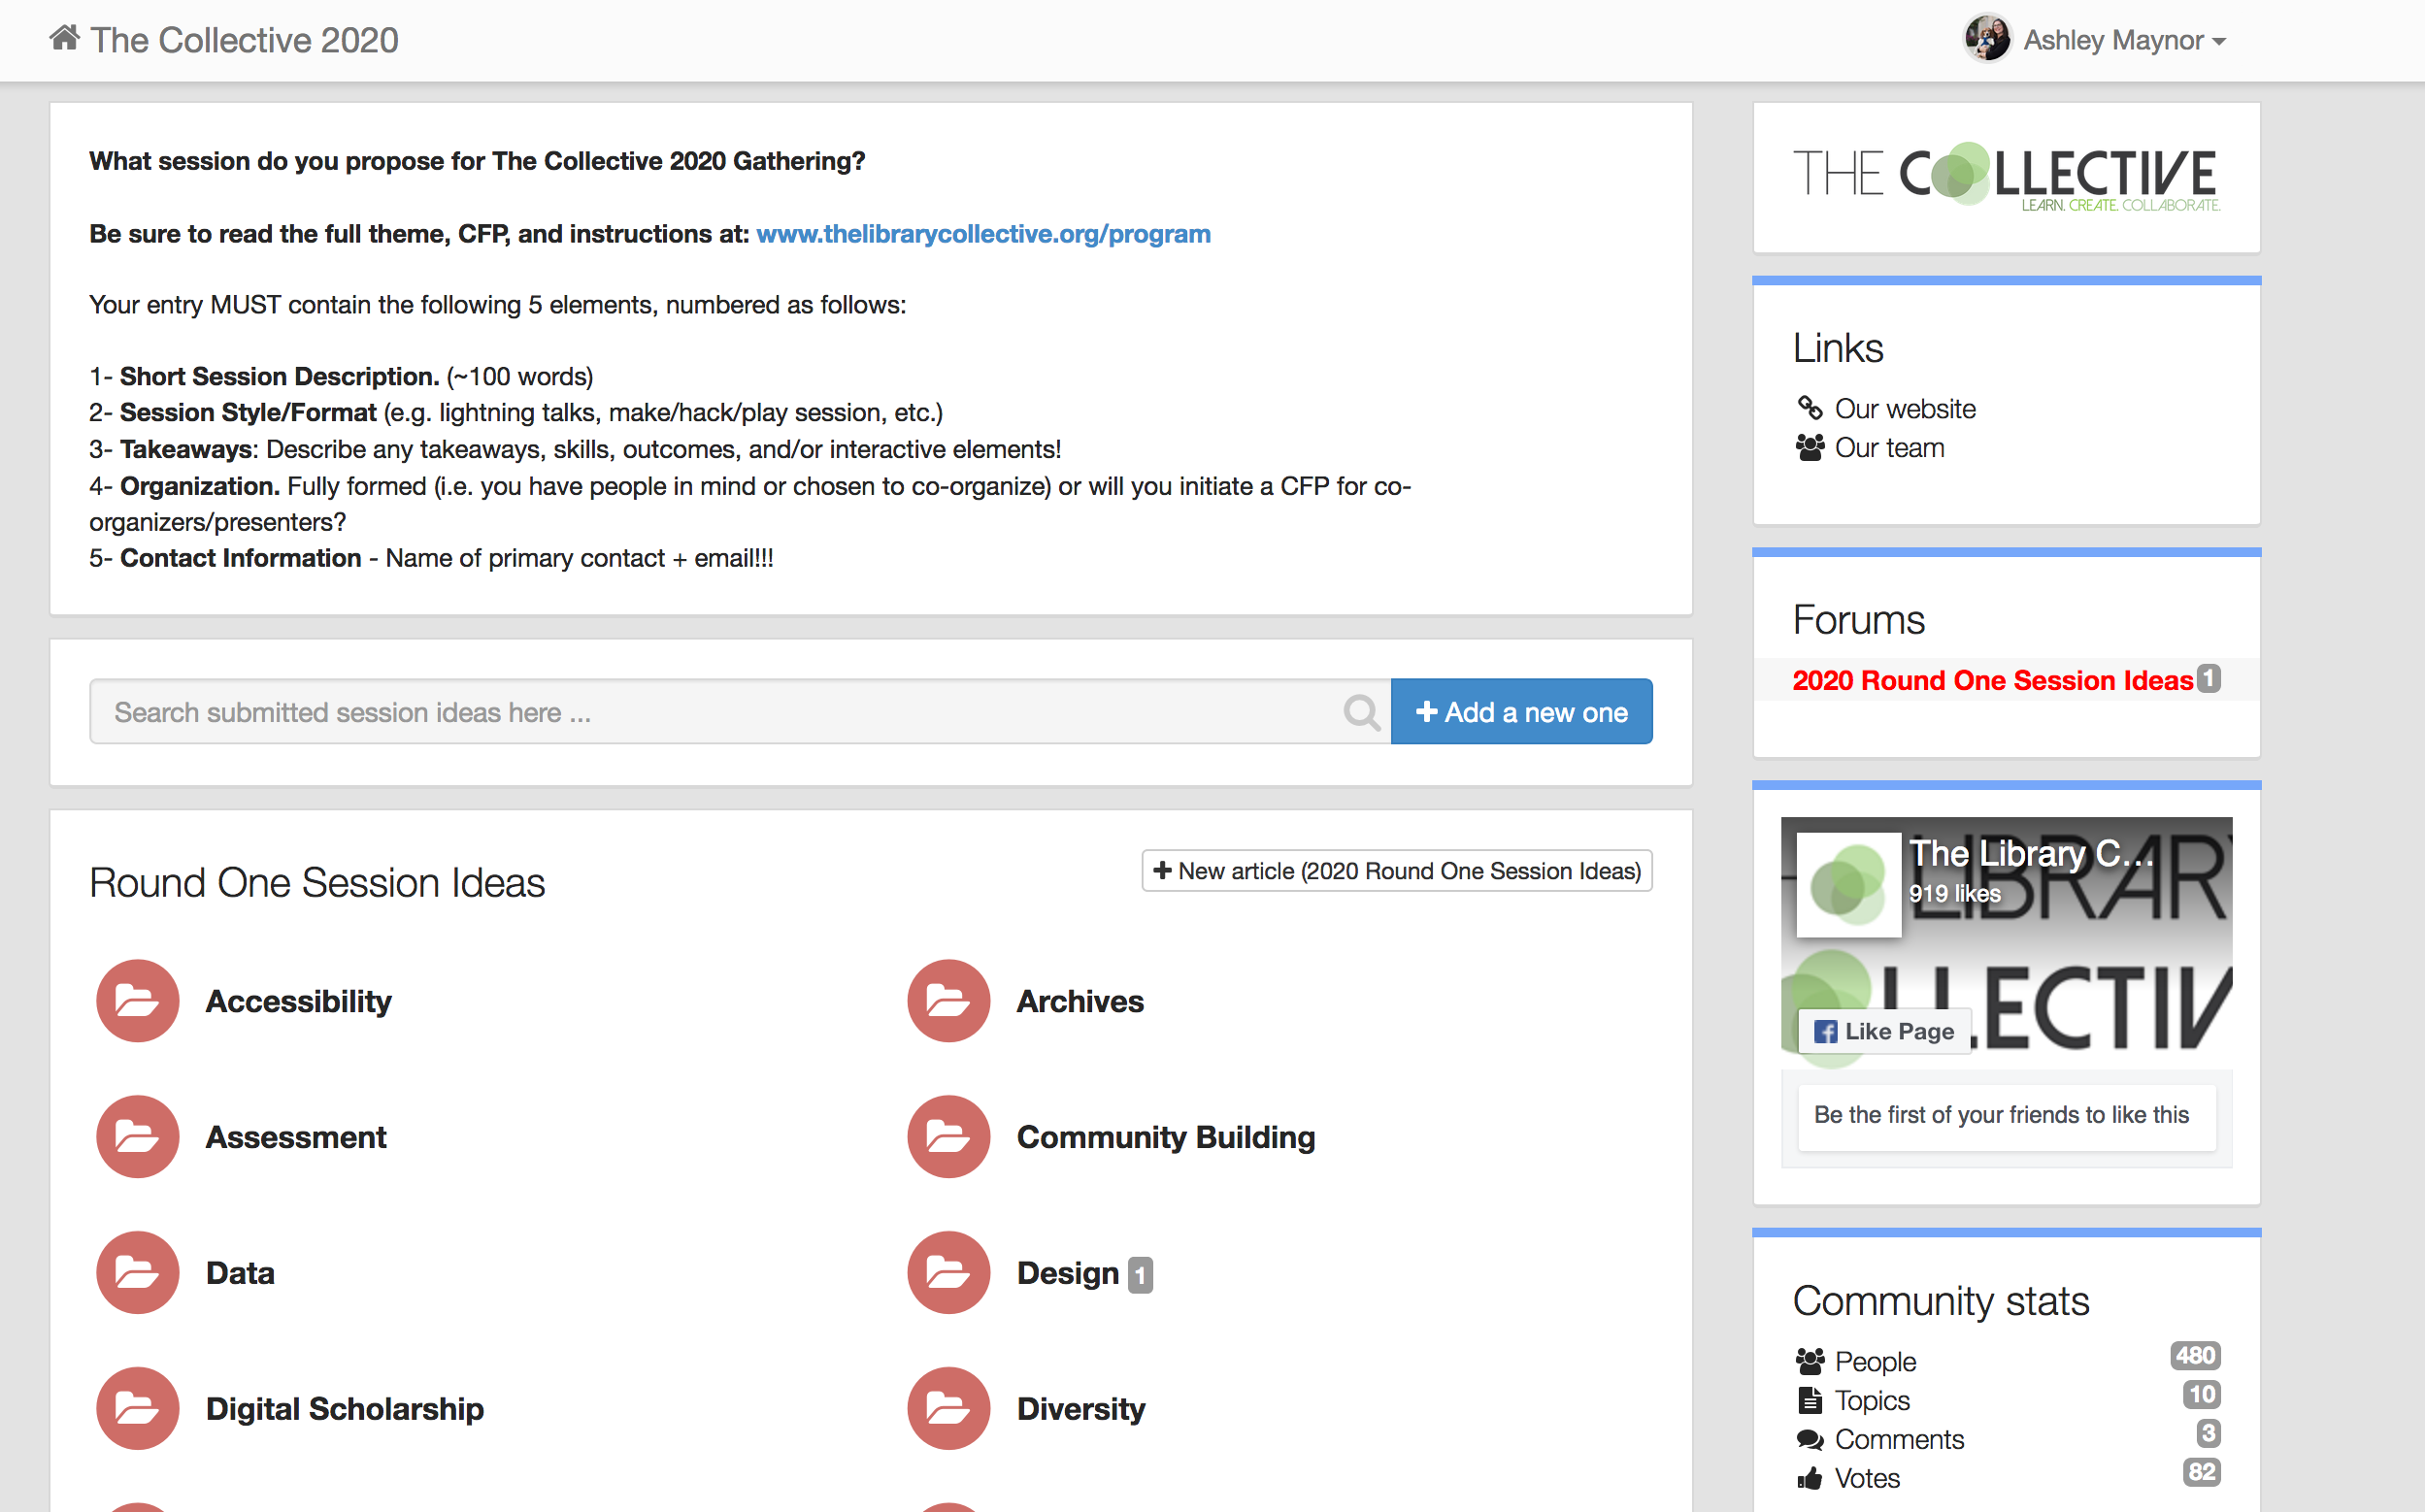Open the Our website link
Viewport: 2425px width, 1512px height.
(x=1904, y=409)
